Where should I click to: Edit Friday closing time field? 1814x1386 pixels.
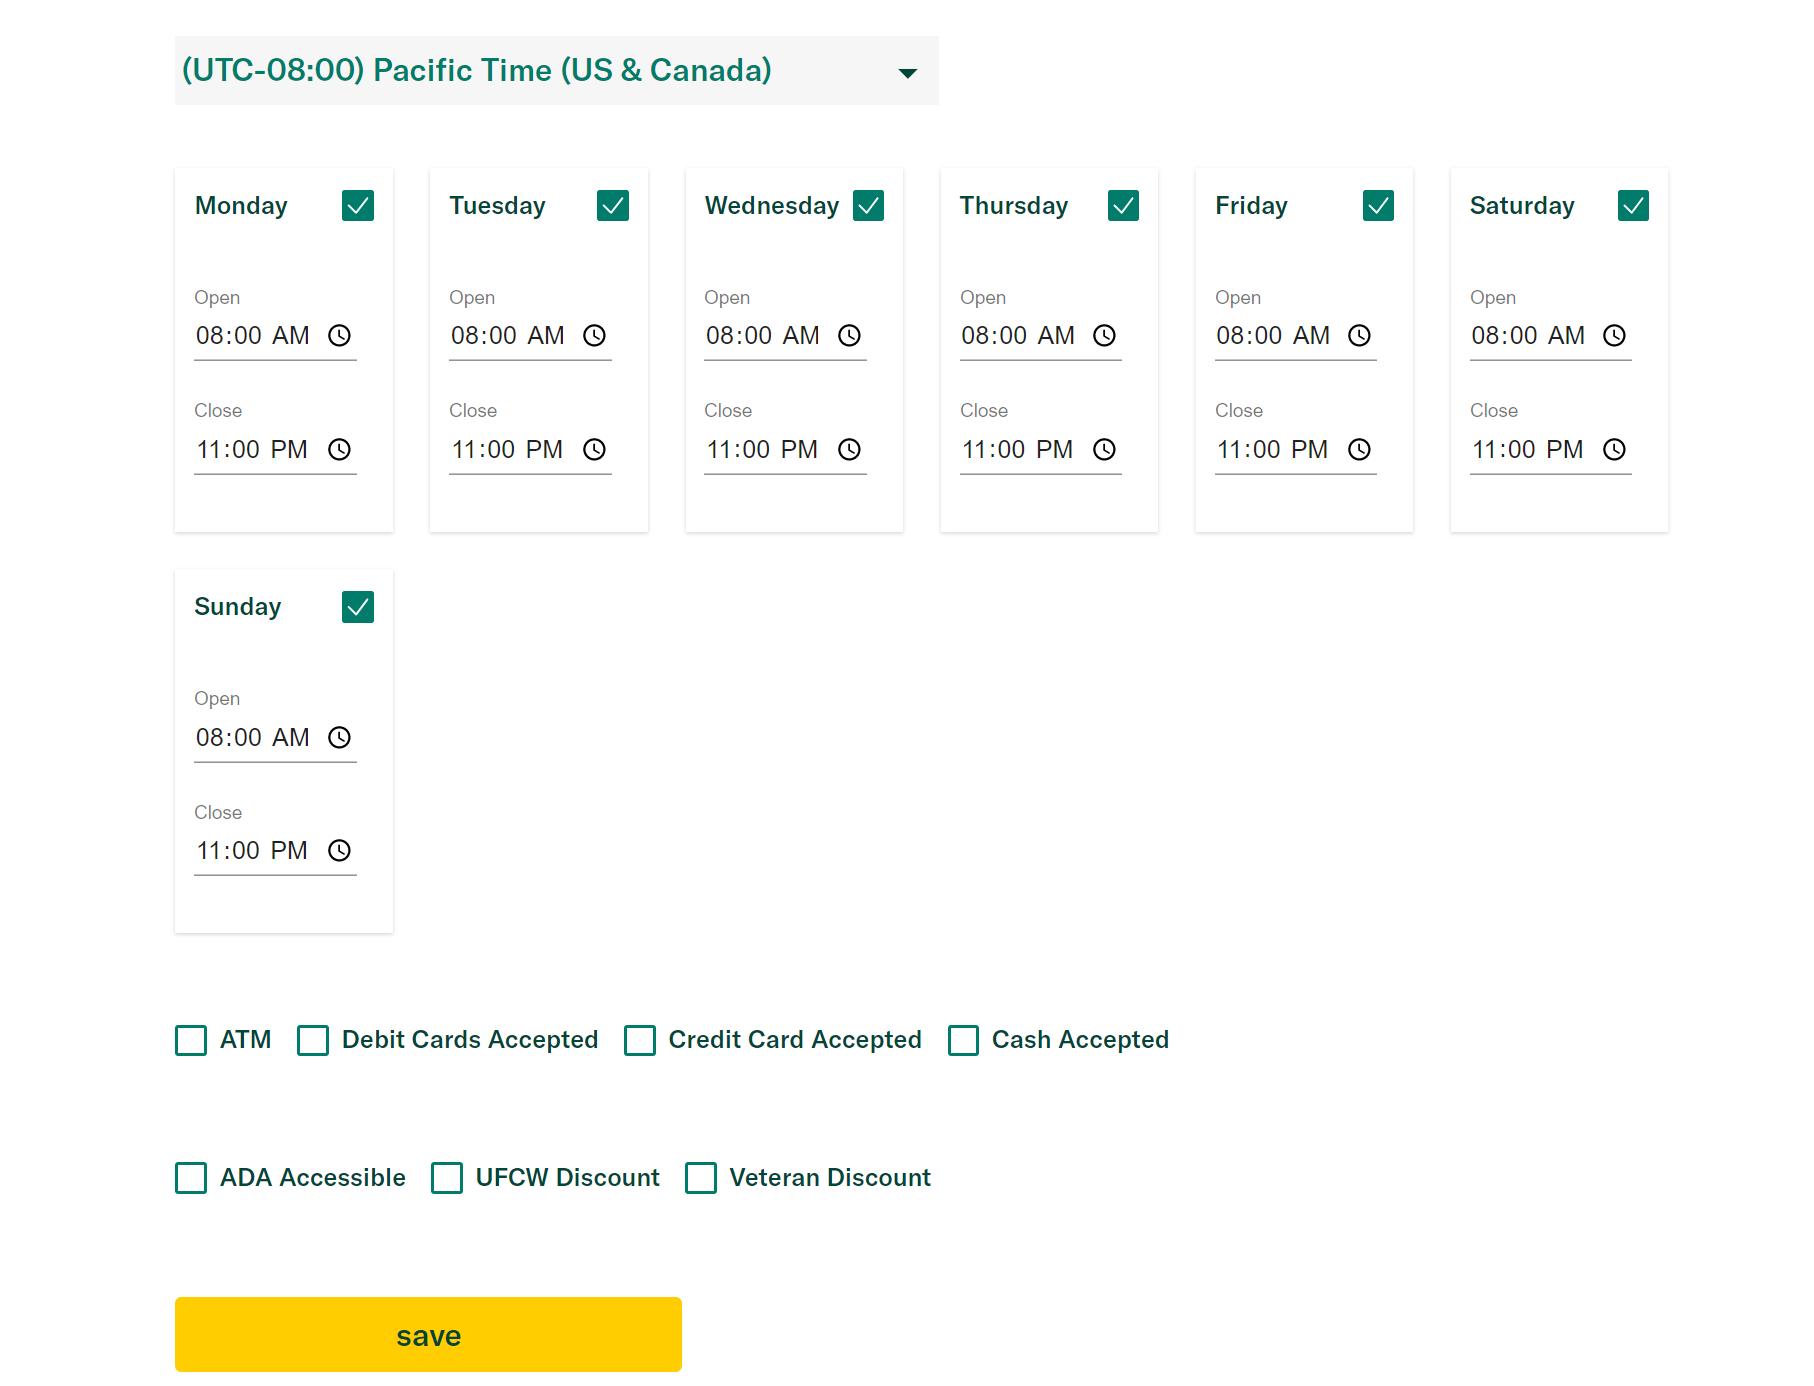point(1296,450)
